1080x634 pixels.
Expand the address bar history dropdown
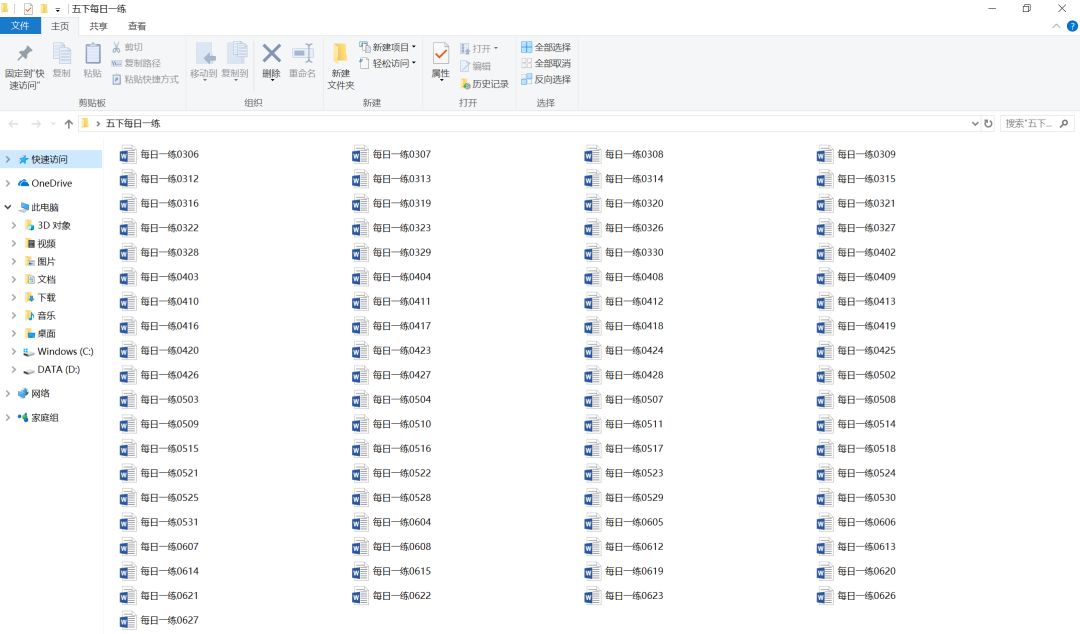[975, 123]
